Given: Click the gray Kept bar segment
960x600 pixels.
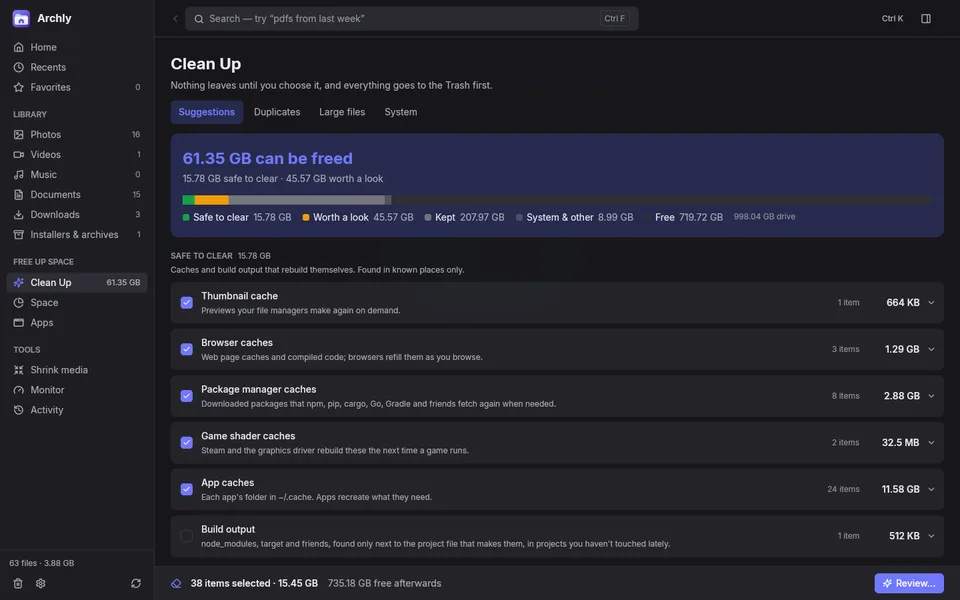Looking at the screenshot, I should point(307,200).
